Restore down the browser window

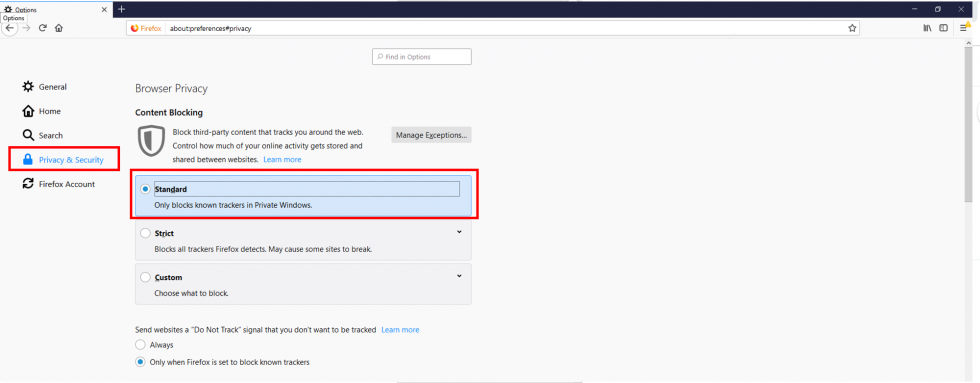pos(938,9)
